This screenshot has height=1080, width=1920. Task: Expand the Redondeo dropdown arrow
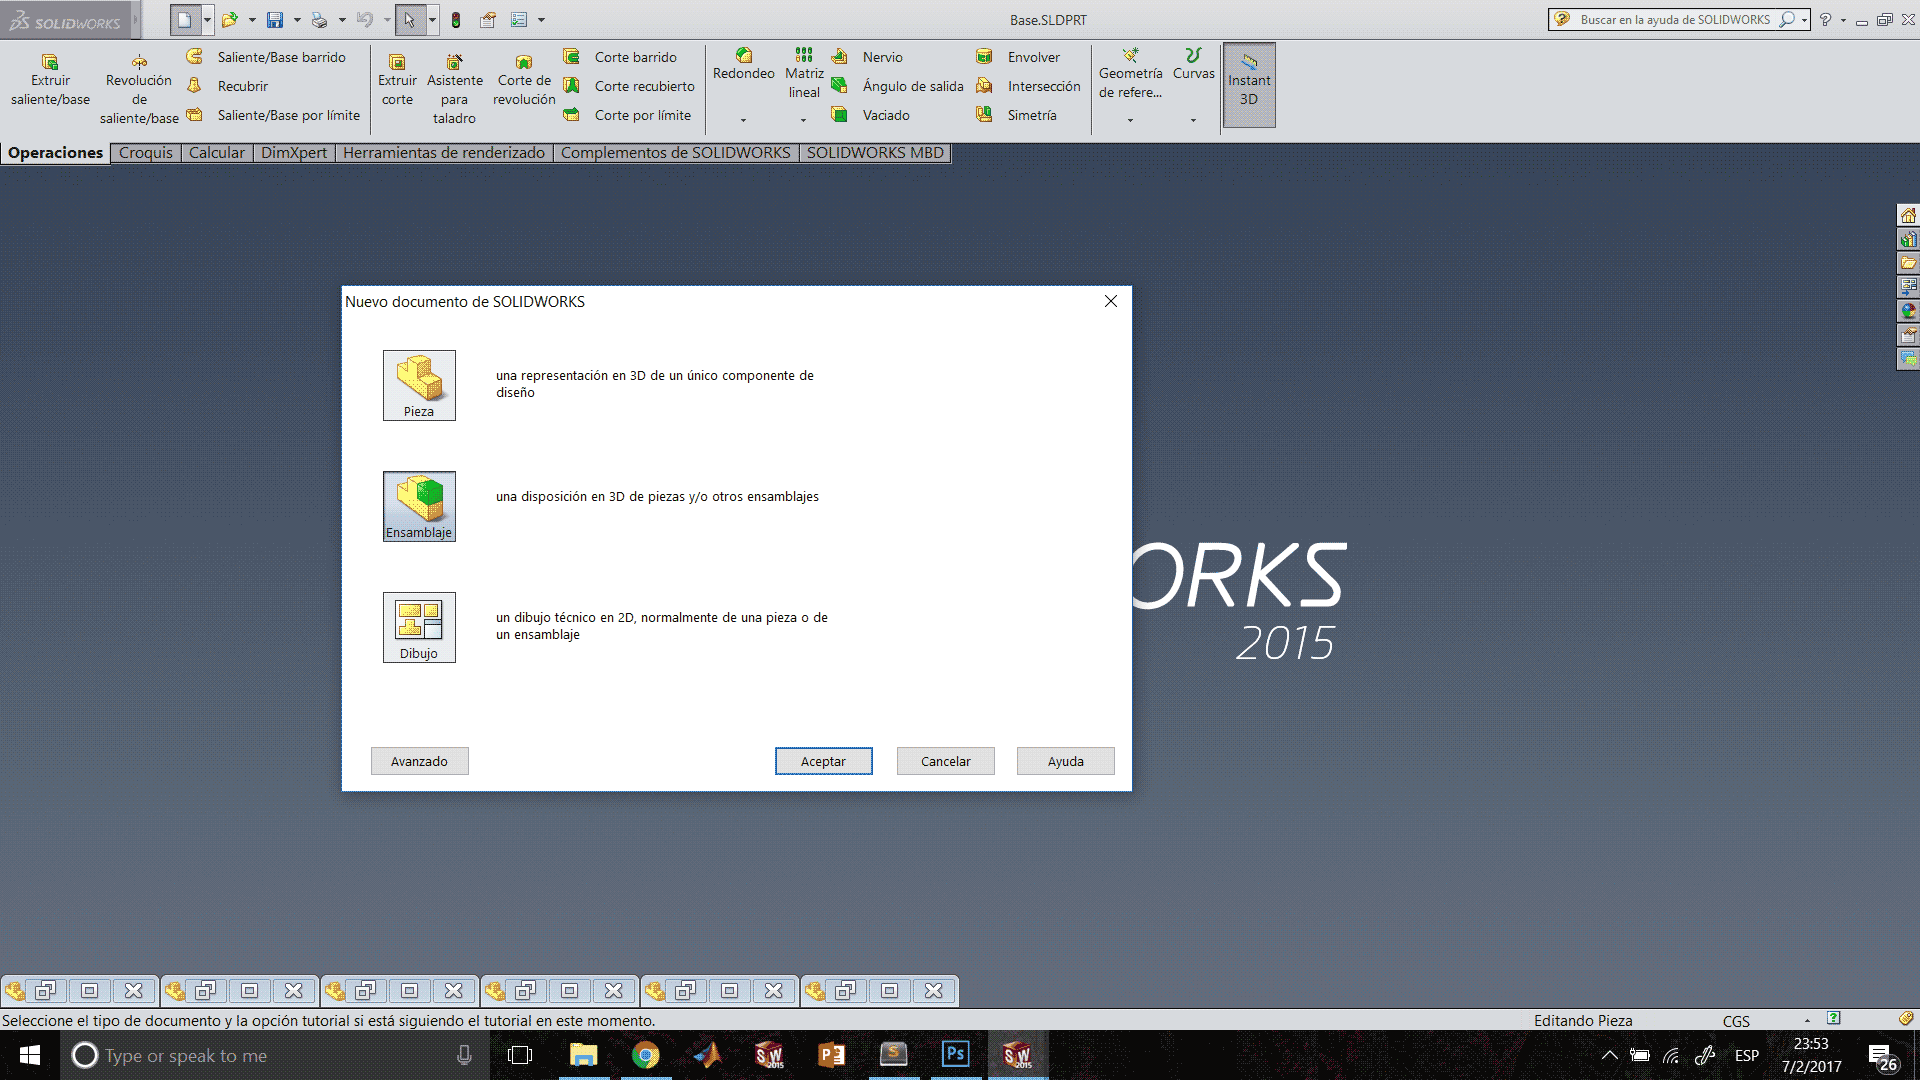(743, 120)
